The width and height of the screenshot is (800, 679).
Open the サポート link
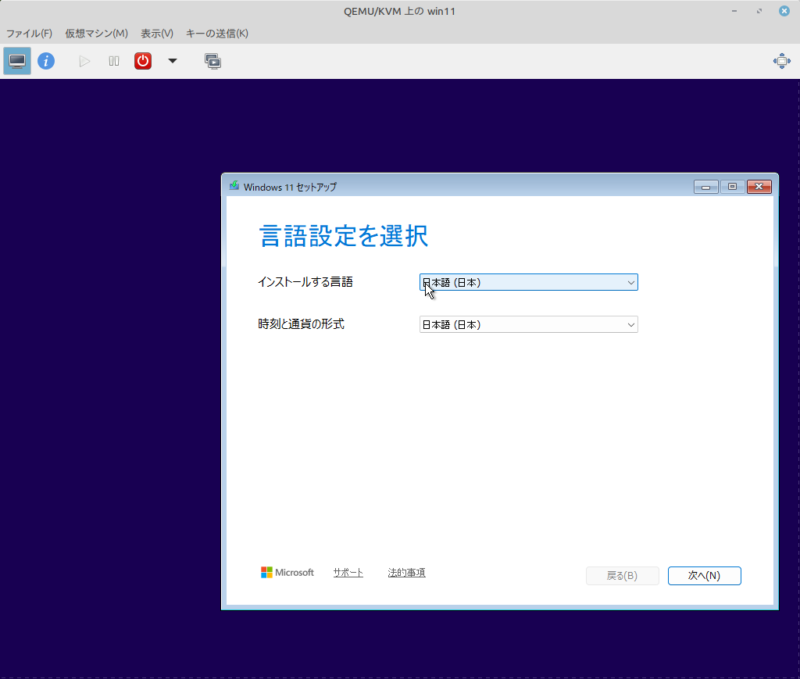348,573
